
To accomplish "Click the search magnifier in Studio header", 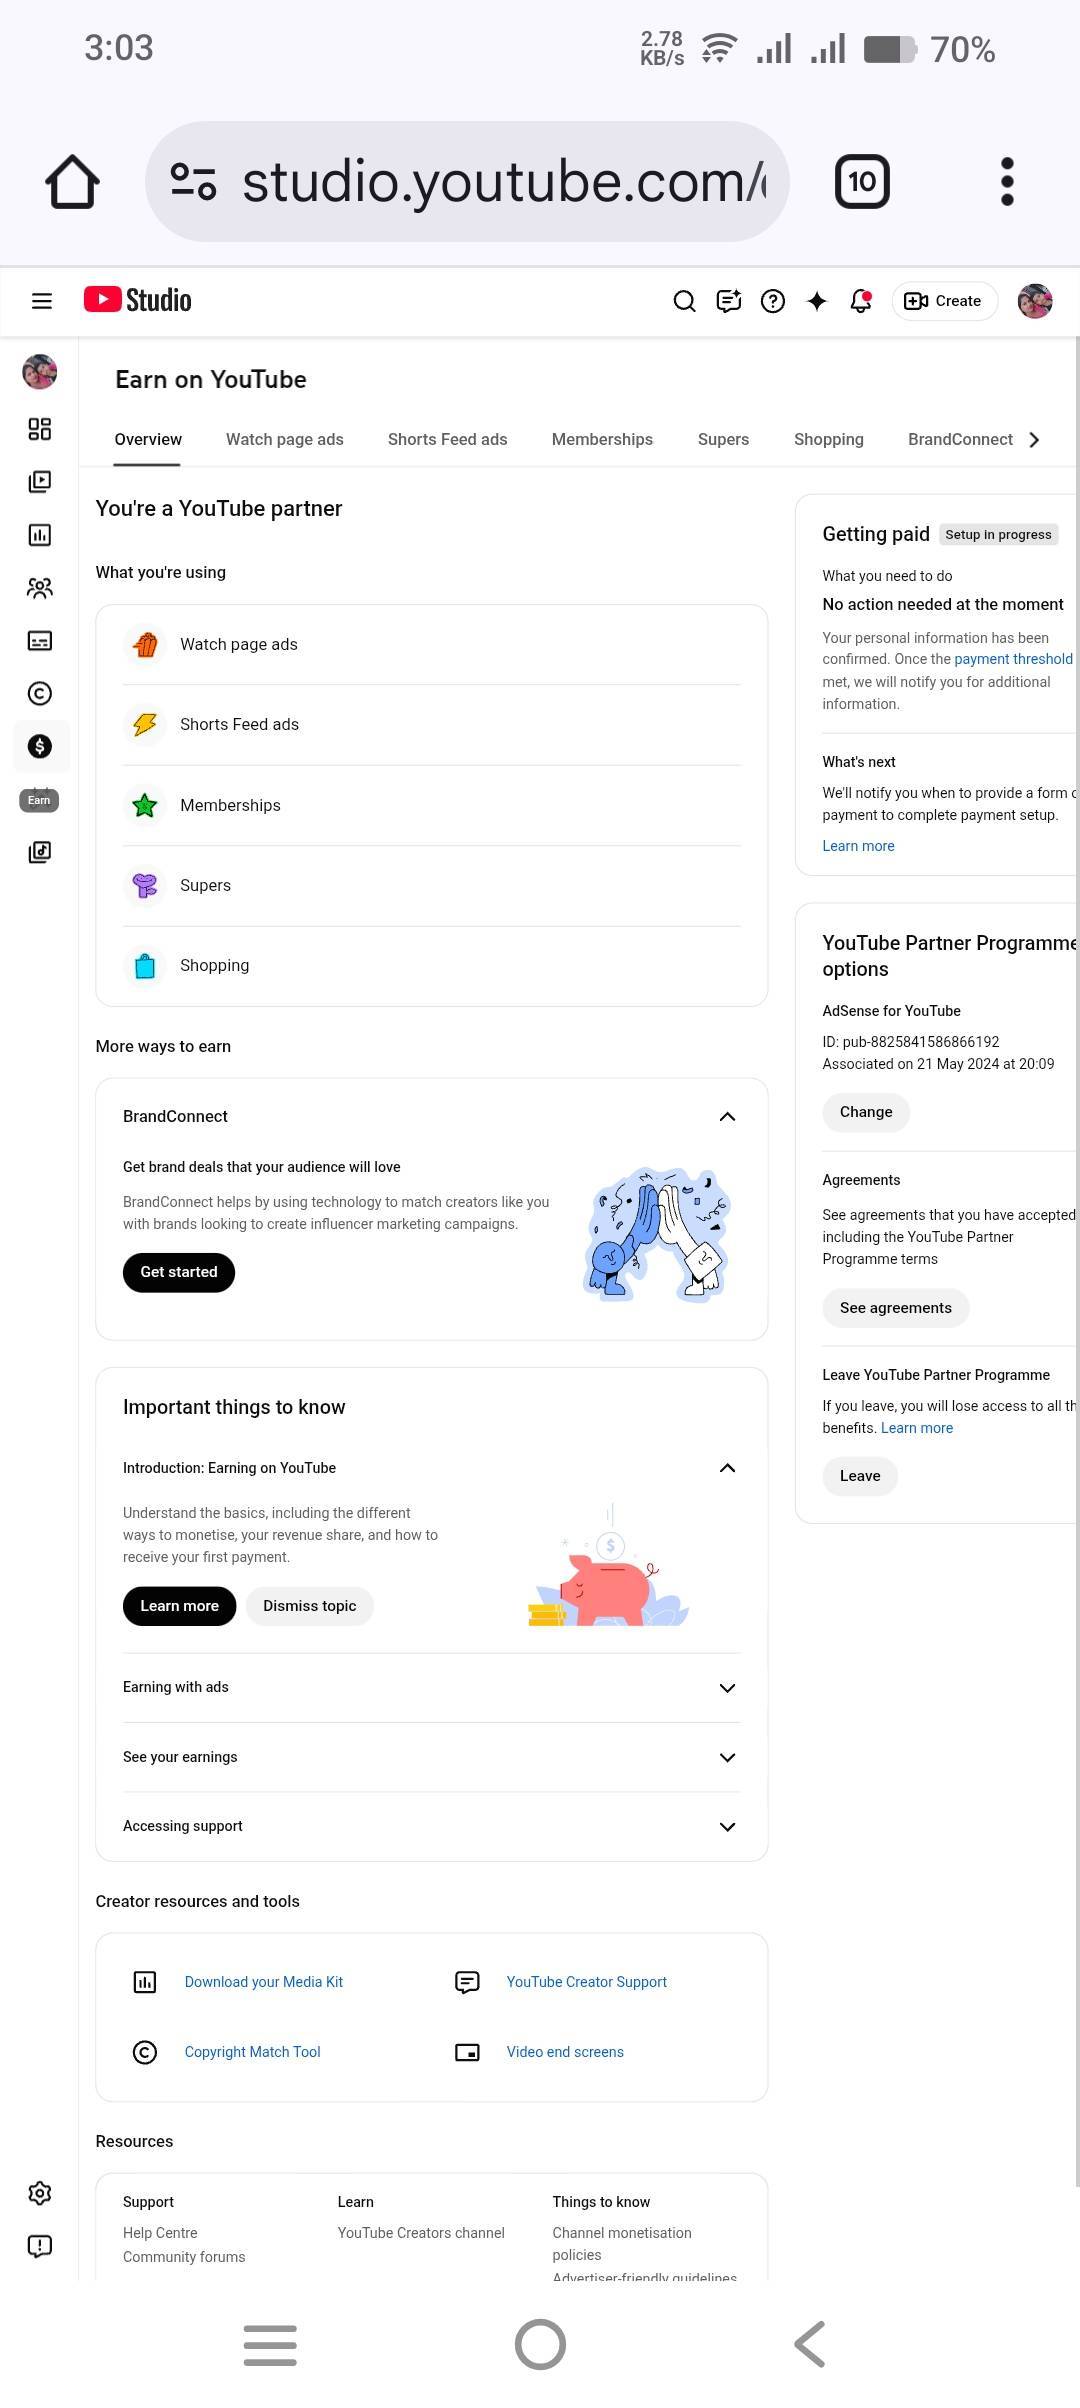I will [x=684, y=301].
